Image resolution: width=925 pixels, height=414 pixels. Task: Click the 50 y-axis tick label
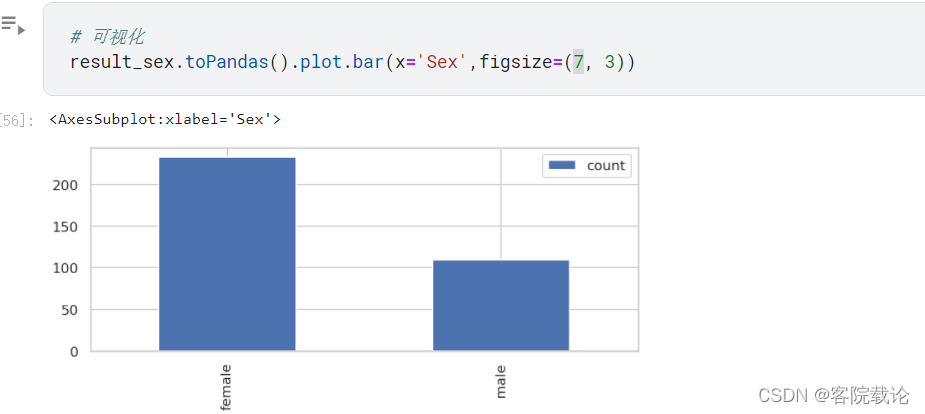[x=69, y=310]
